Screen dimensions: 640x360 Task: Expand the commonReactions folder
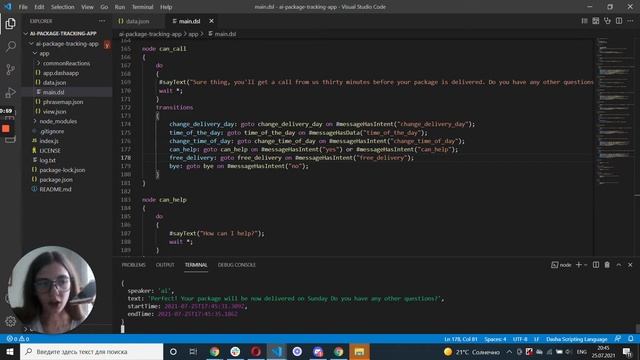coord(66,63)
